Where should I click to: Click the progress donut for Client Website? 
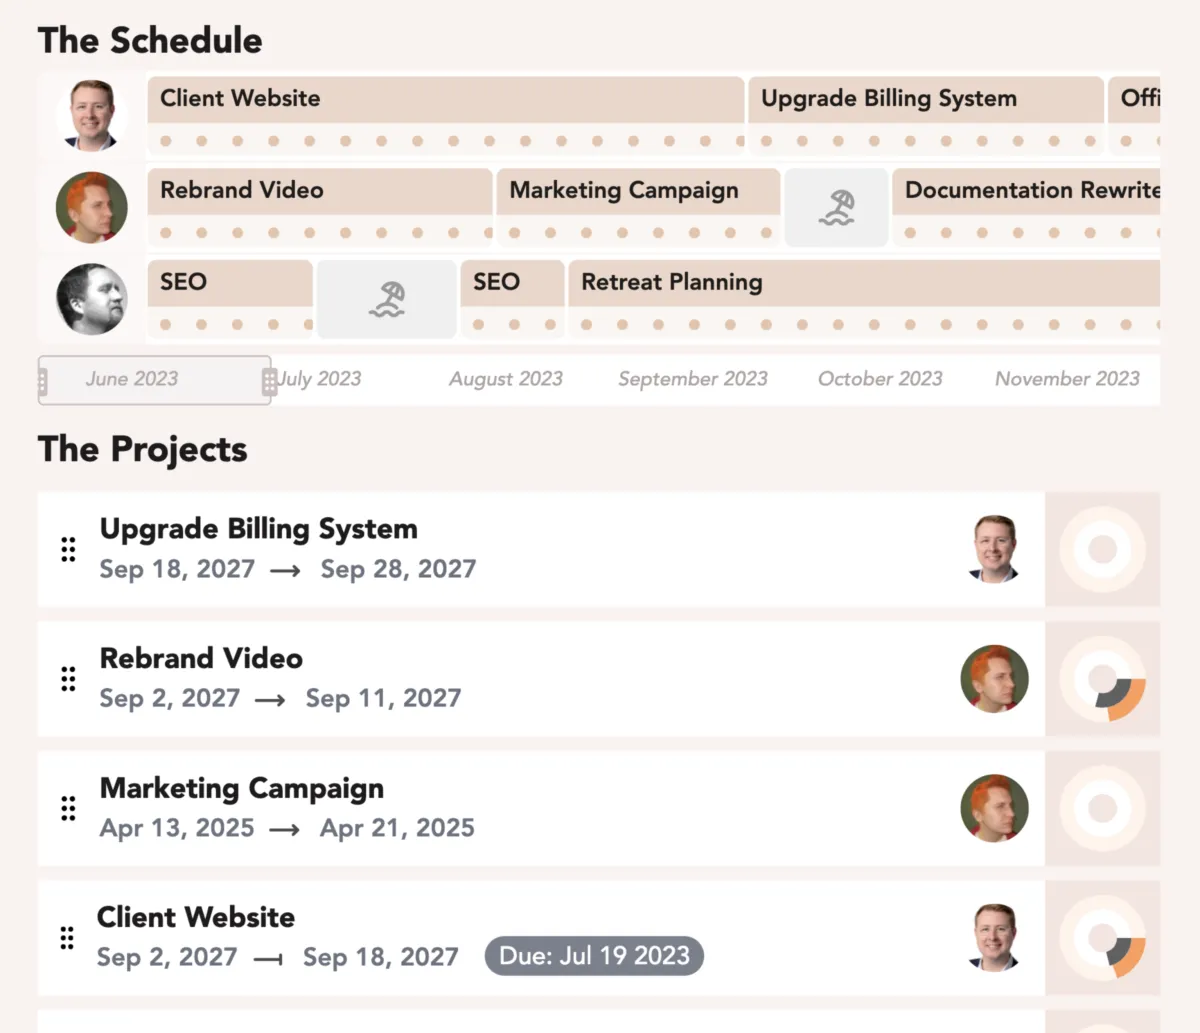pos(1102,938)
